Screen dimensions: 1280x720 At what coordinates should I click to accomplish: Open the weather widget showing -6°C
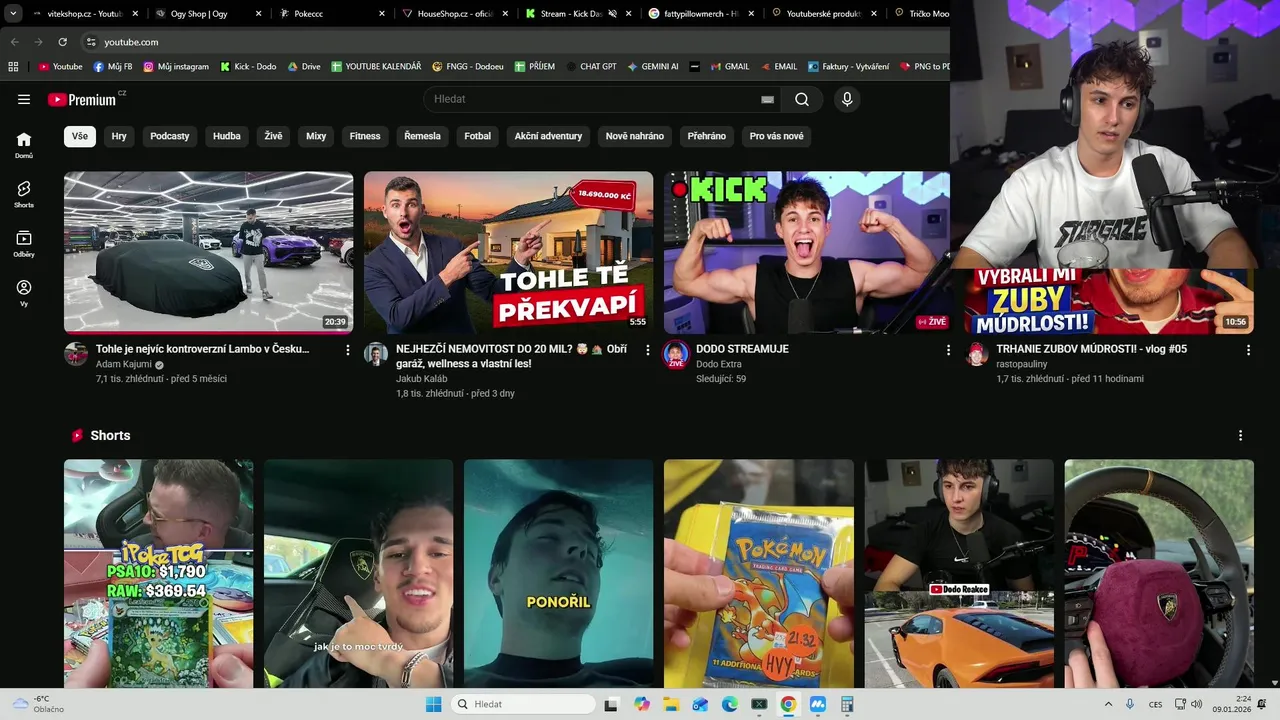click(38, 704)
